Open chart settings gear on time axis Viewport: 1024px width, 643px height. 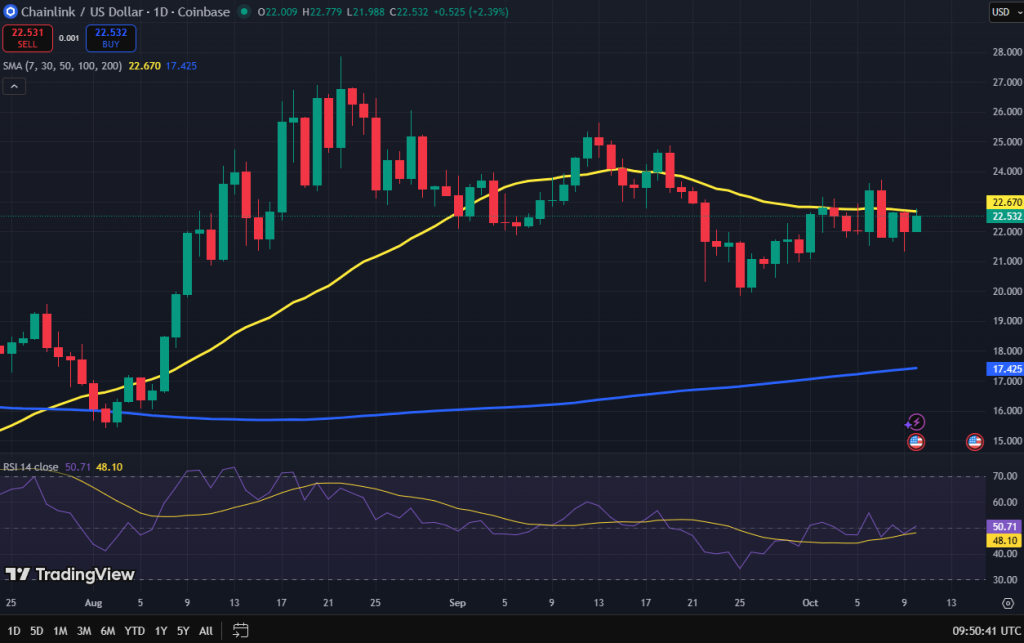click(x=1006, y=603)
